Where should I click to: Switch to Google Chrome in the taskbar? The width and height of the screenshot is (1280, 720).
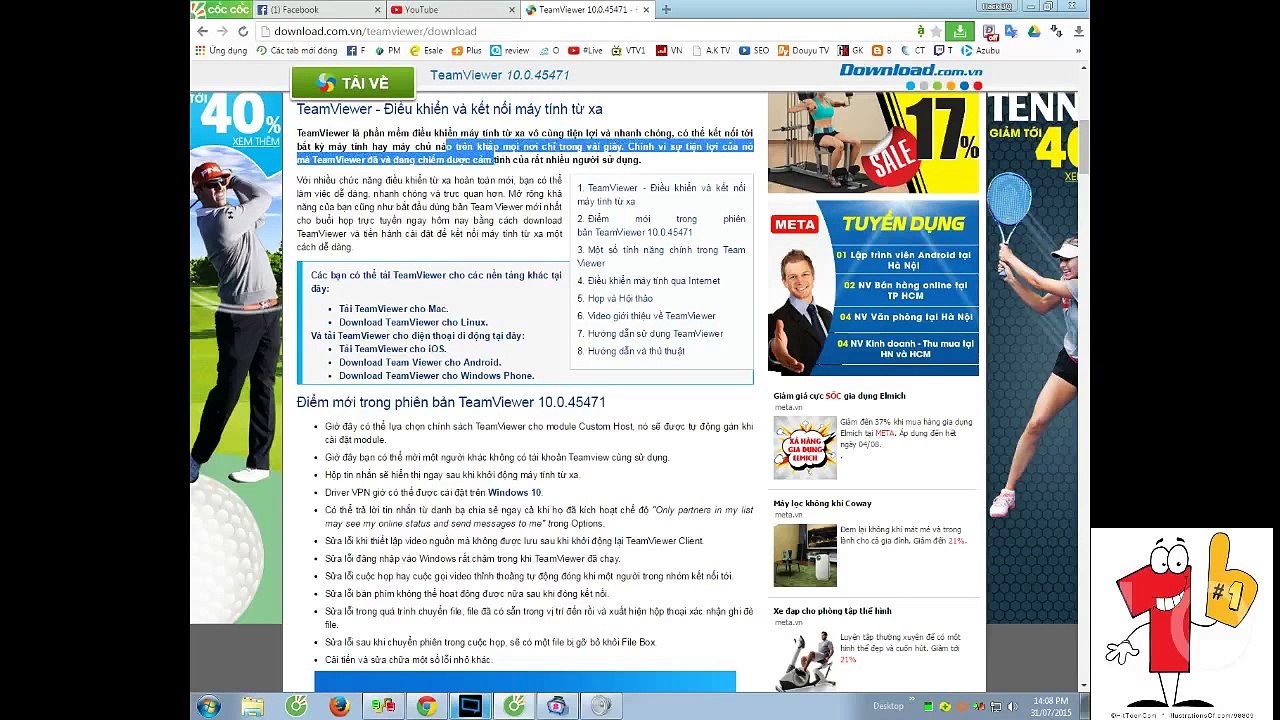coord(427,706)
